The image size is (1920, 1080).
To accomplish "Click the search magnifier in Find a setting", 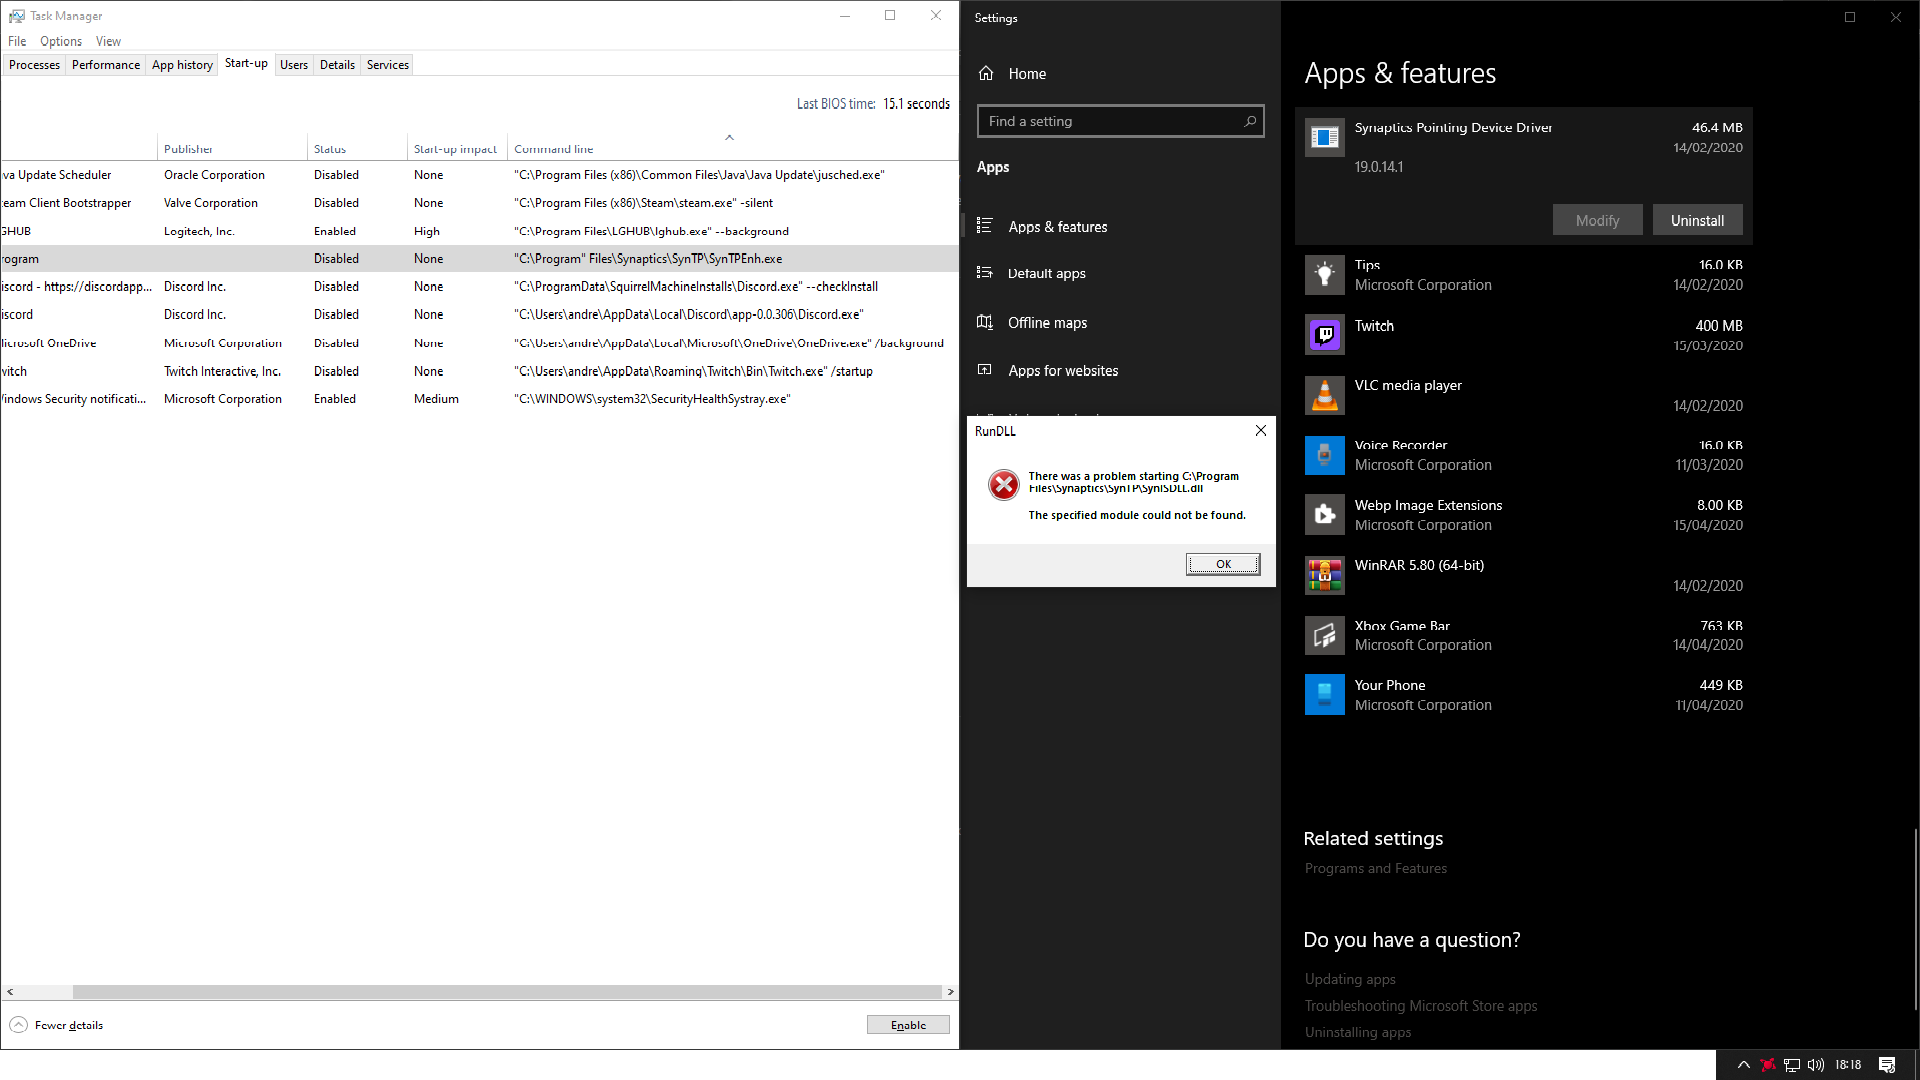I will [1249, 121].
